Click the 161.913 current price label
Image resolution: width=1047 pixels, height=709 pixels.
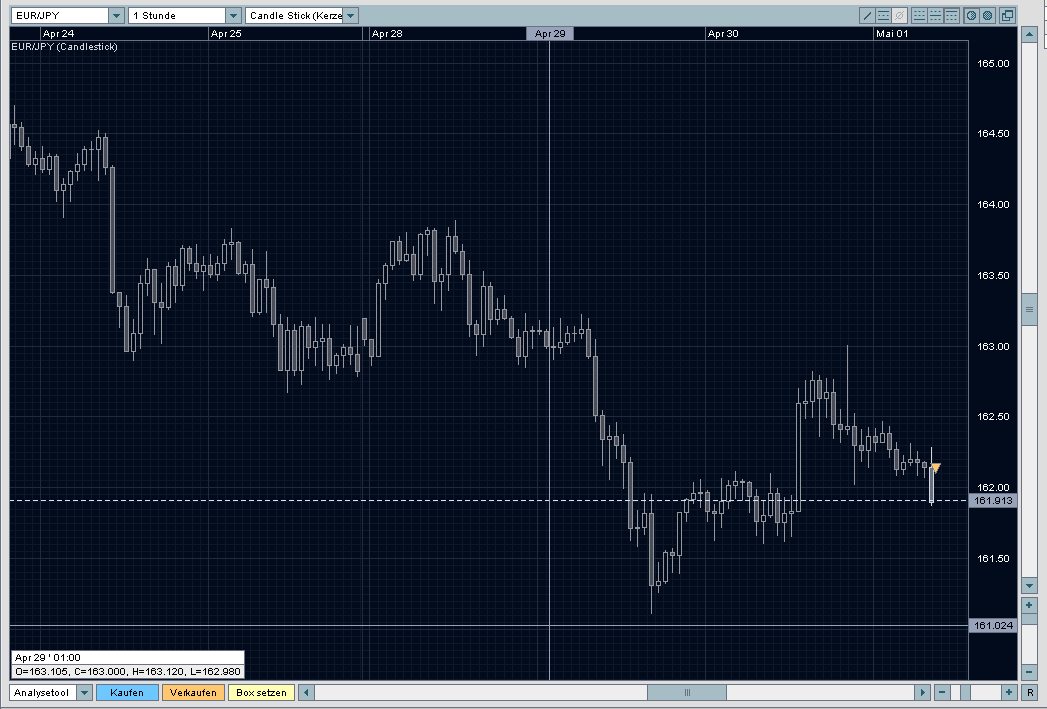(x=993, y=501)
